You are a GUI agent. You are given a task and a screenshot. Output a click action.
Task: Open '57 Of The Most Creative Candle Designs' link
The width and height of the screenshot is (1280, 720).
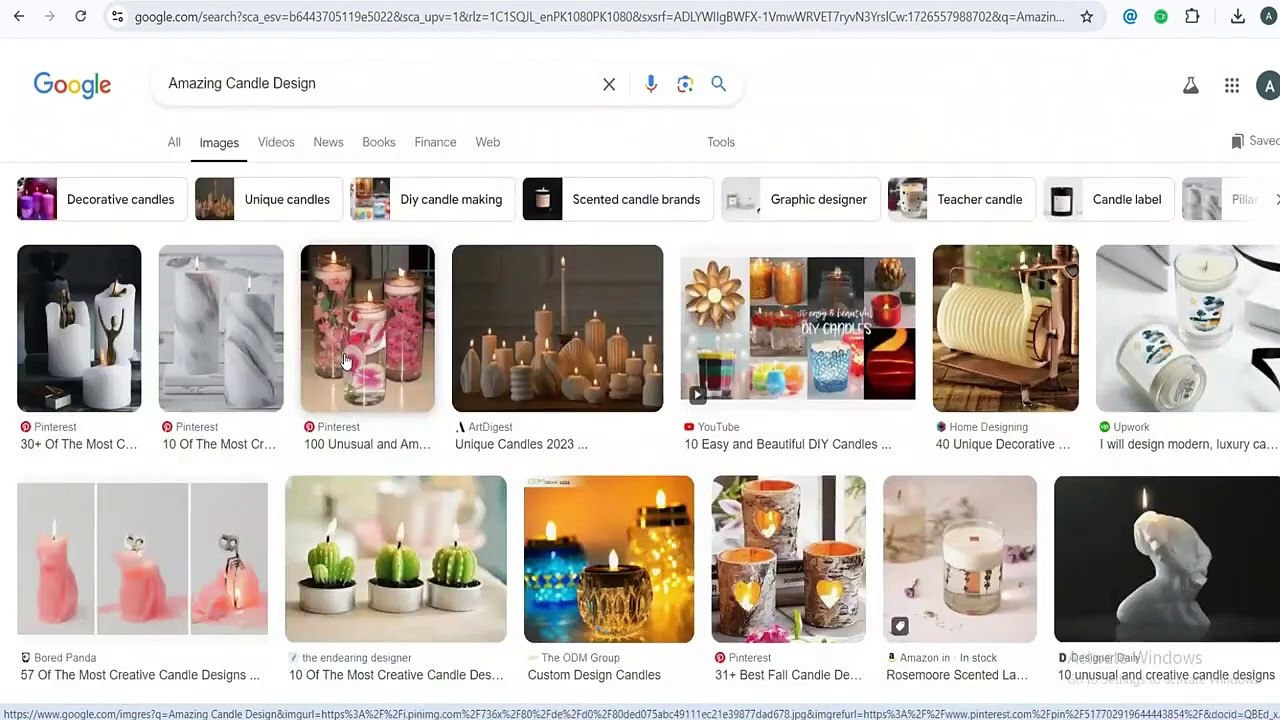[140, 675]
